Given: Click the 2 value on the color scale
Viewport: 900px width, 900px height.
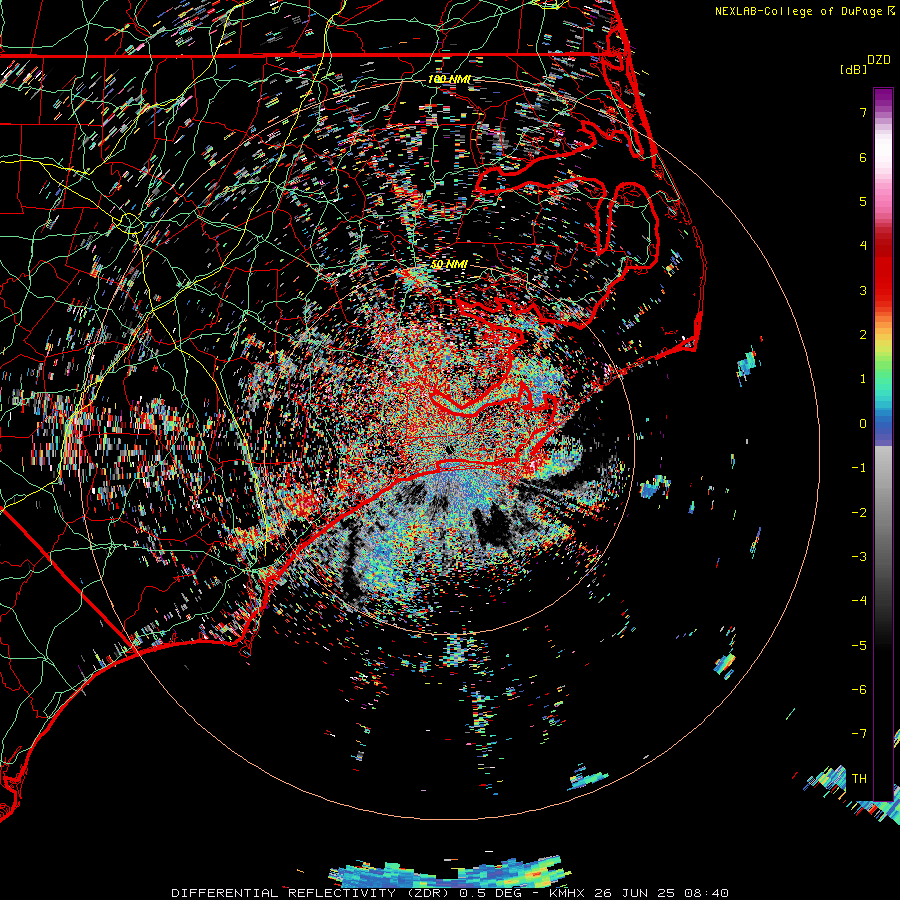Looking at the screenshot, I should tap(863, 335).
